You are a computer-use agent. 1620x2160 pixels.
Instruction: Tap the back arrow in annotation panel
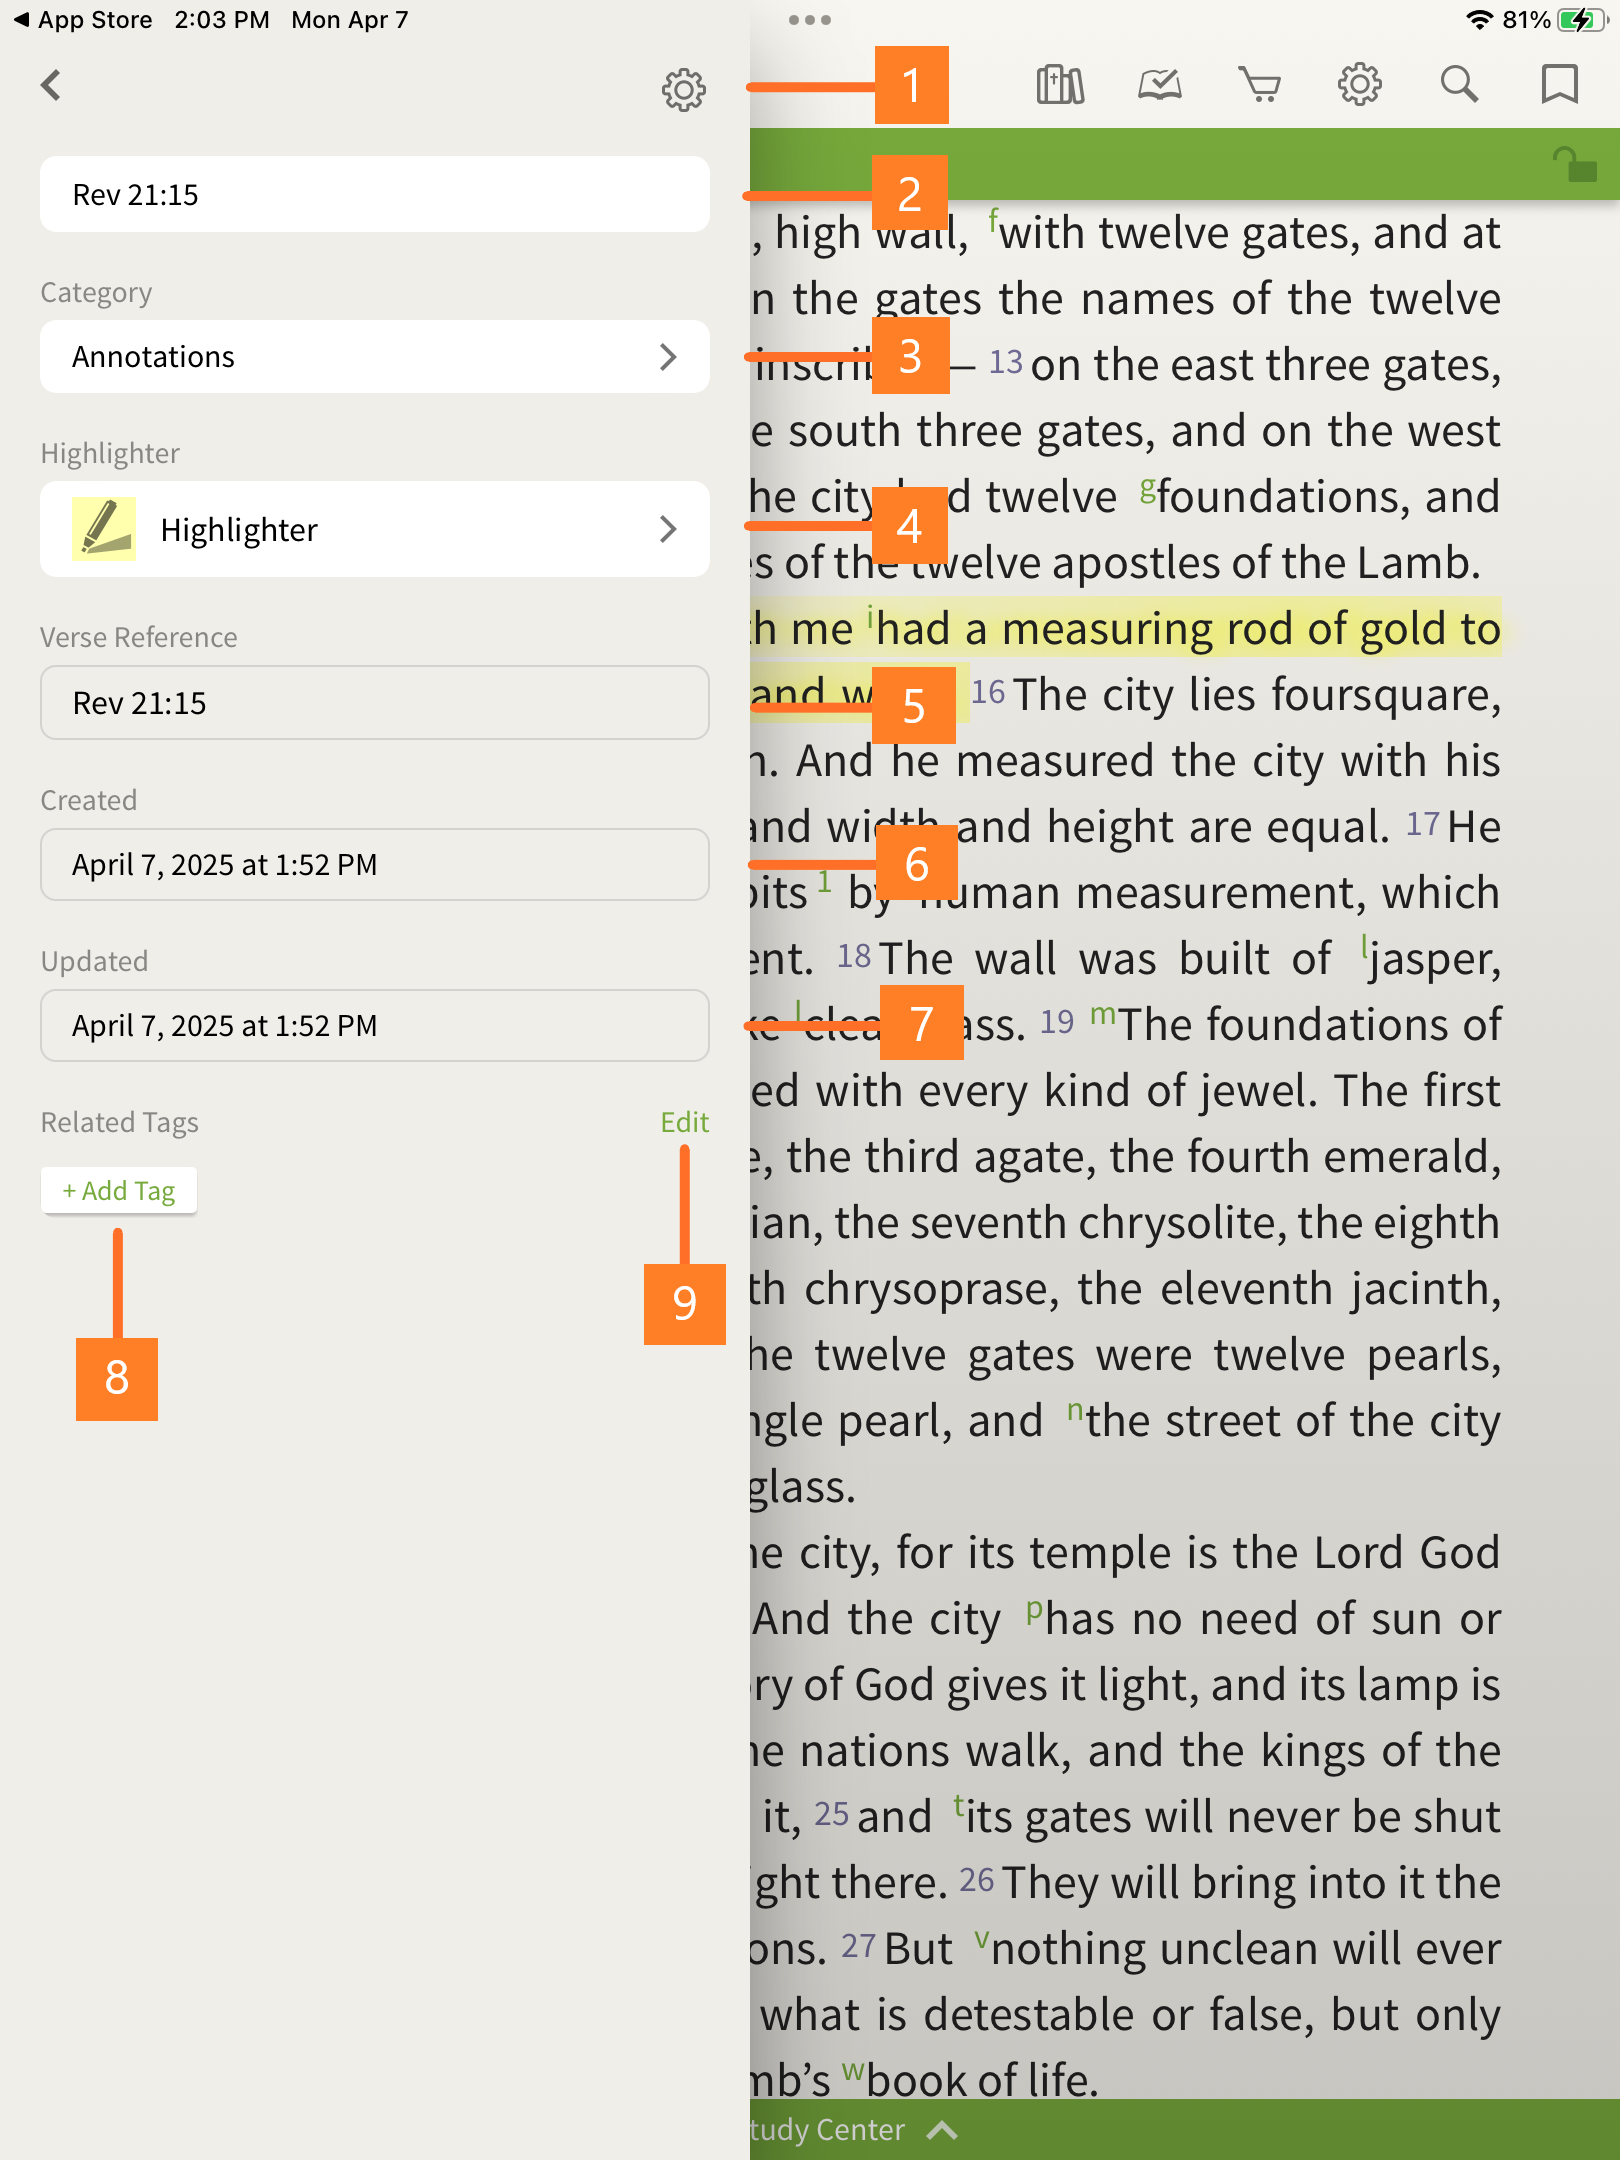[52, 85]
